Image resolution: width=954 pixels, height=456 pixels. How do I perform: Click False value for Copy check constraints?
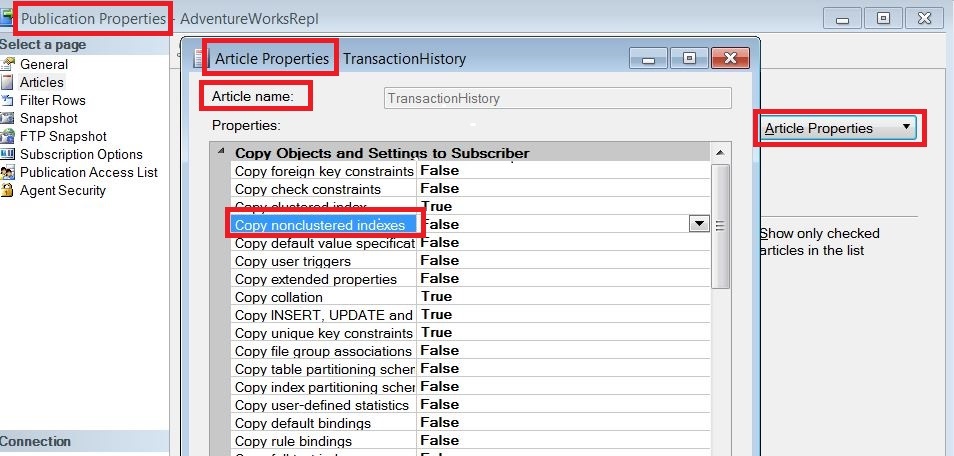439,188
